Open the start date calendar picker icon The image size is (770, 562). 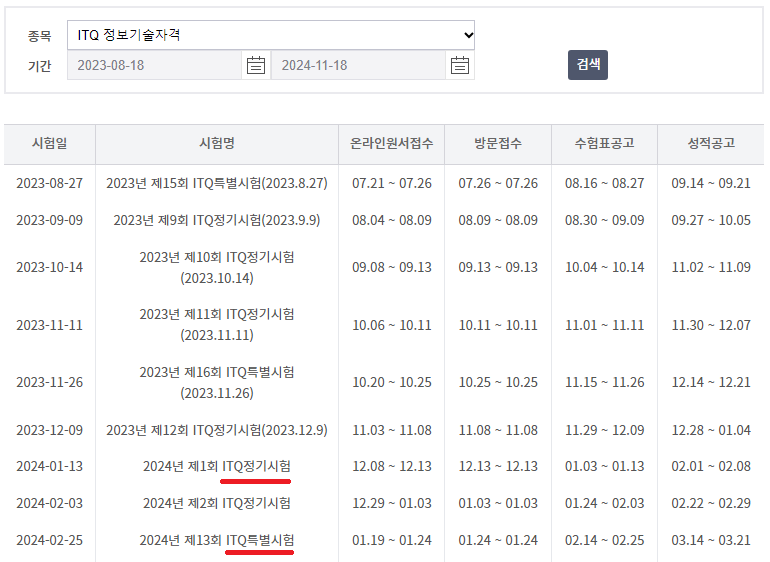click(x=255, y=65)
